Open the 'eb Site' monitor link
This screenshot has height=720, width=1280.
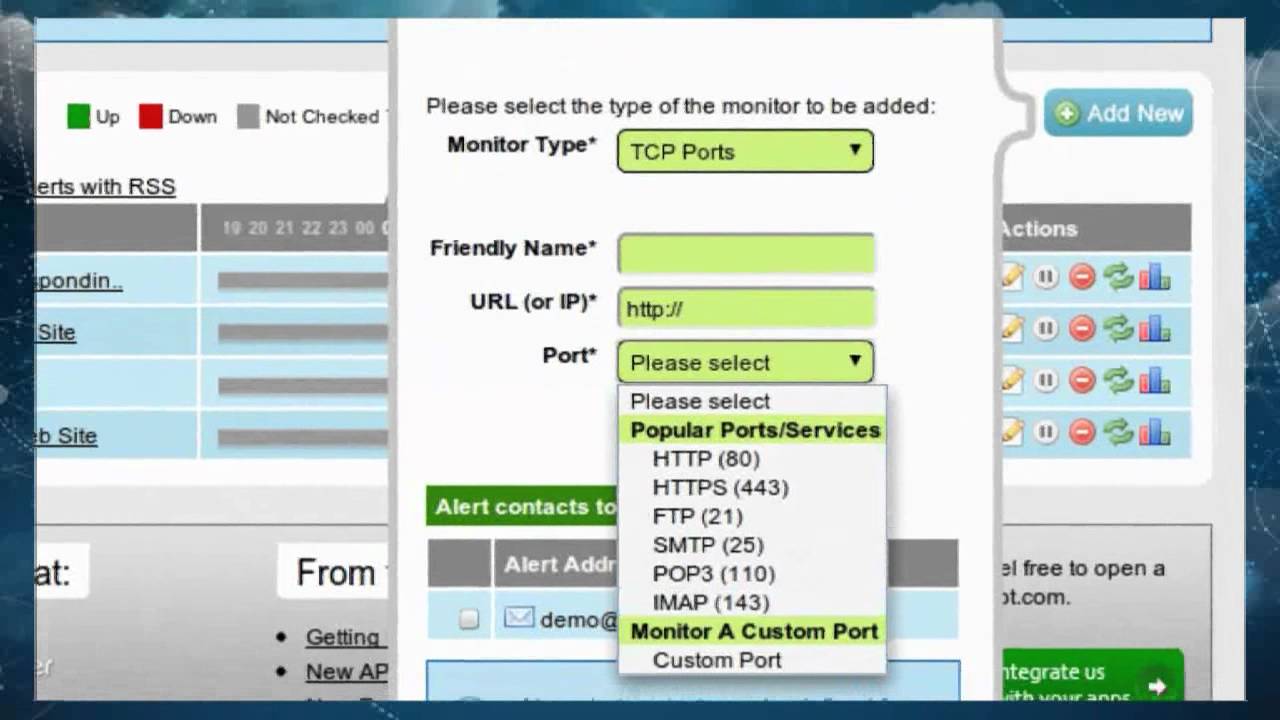(67, 436)
